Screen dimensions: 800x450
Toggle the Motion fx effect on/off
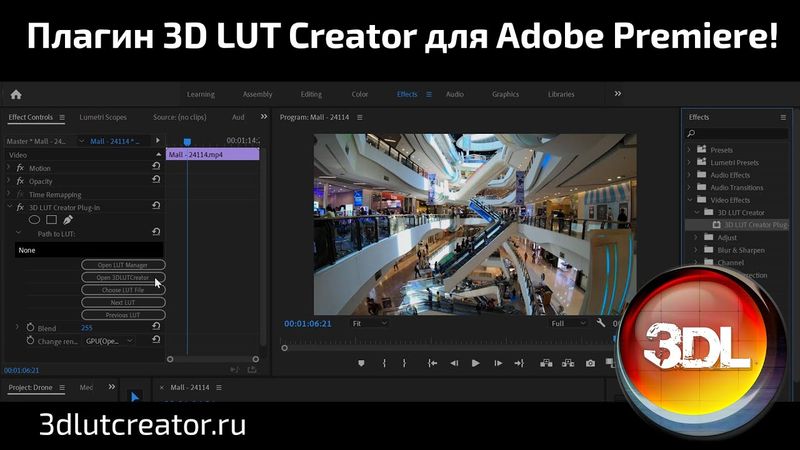(x=20, y=168)
